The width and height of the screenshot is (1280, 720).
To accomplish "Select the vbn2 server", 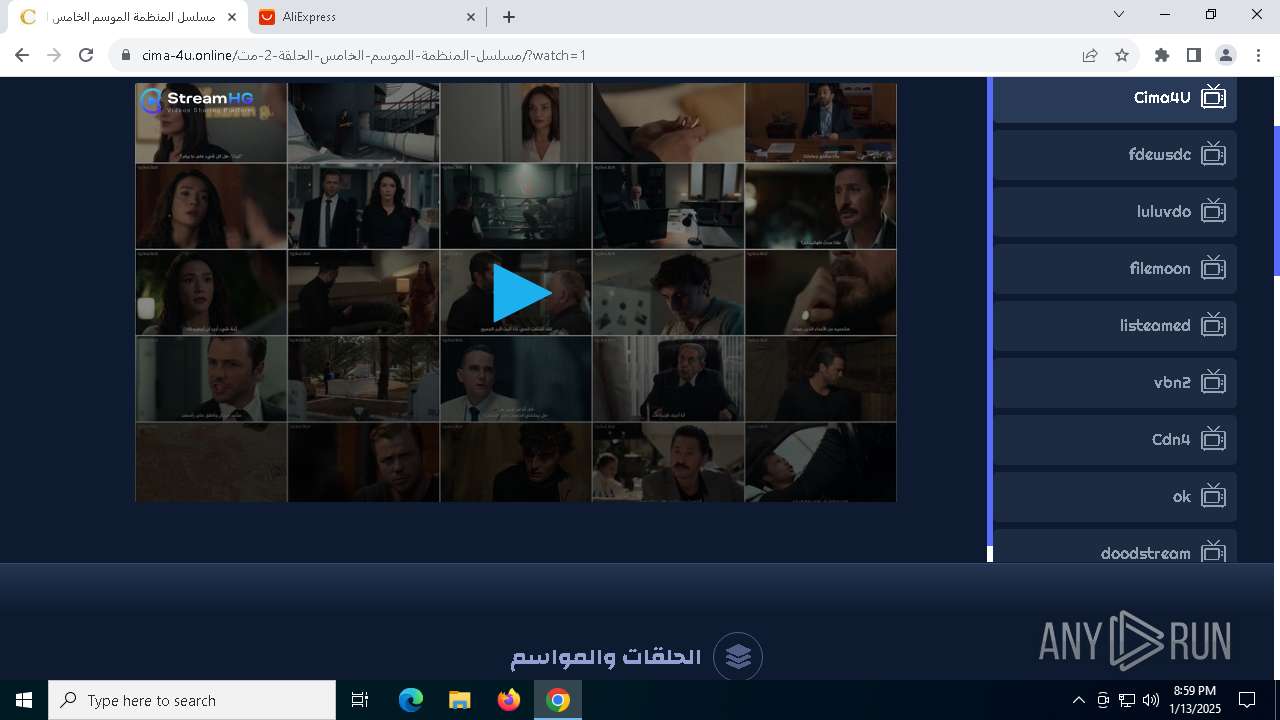I will [x=1115, y=383].
